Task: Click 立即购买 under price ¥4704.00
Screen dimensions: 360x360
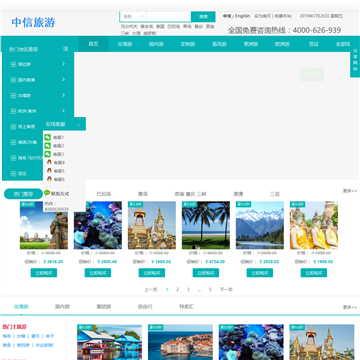Action: 206,273
